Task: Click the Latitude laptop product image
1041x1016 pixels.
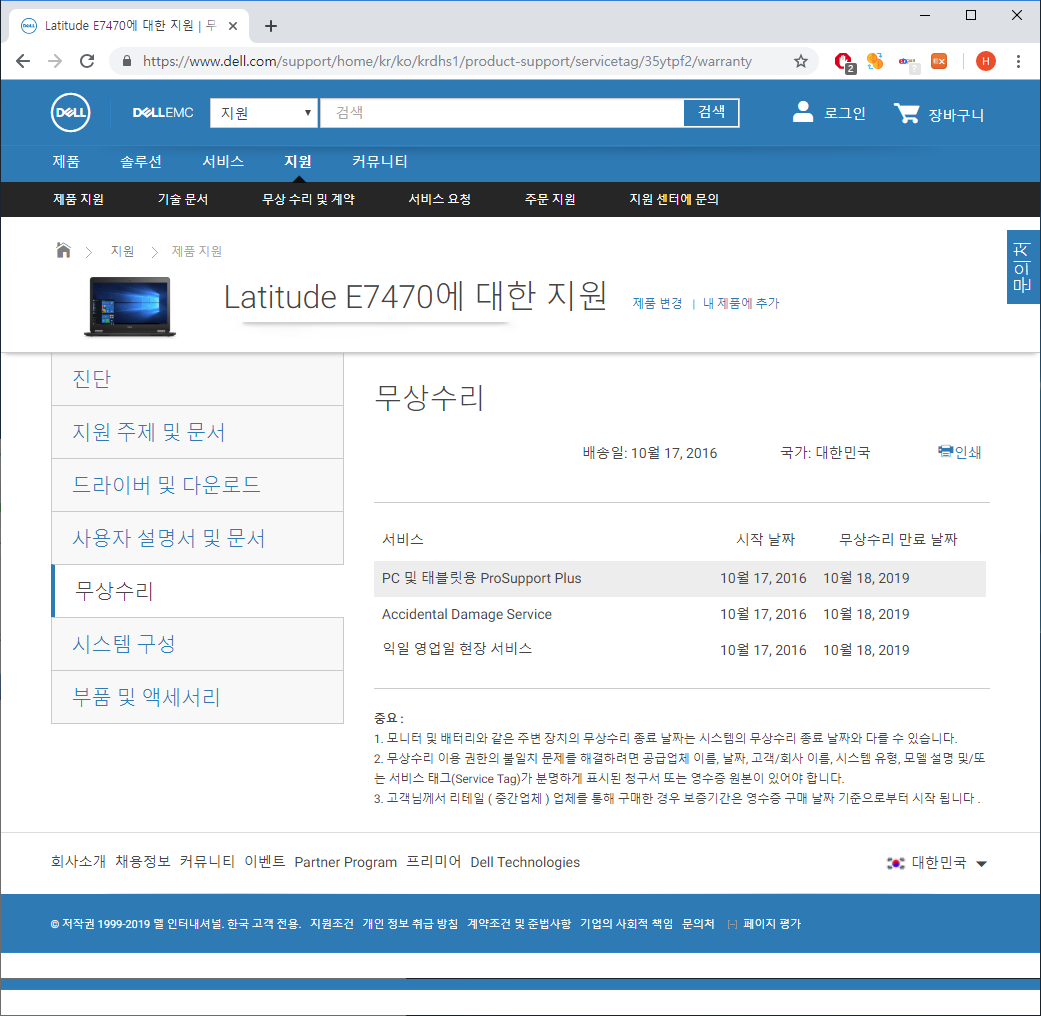Action: coord(130,307)
